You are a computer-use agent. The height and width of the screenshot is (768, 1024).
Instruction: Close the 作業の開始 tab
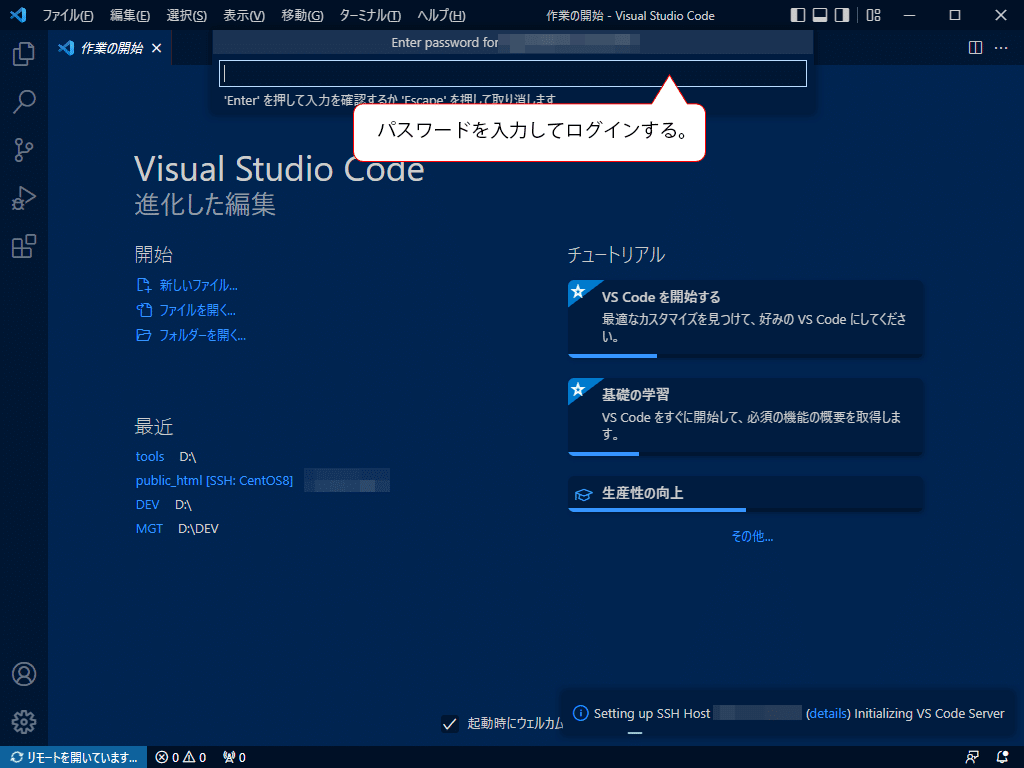(157, 48)
